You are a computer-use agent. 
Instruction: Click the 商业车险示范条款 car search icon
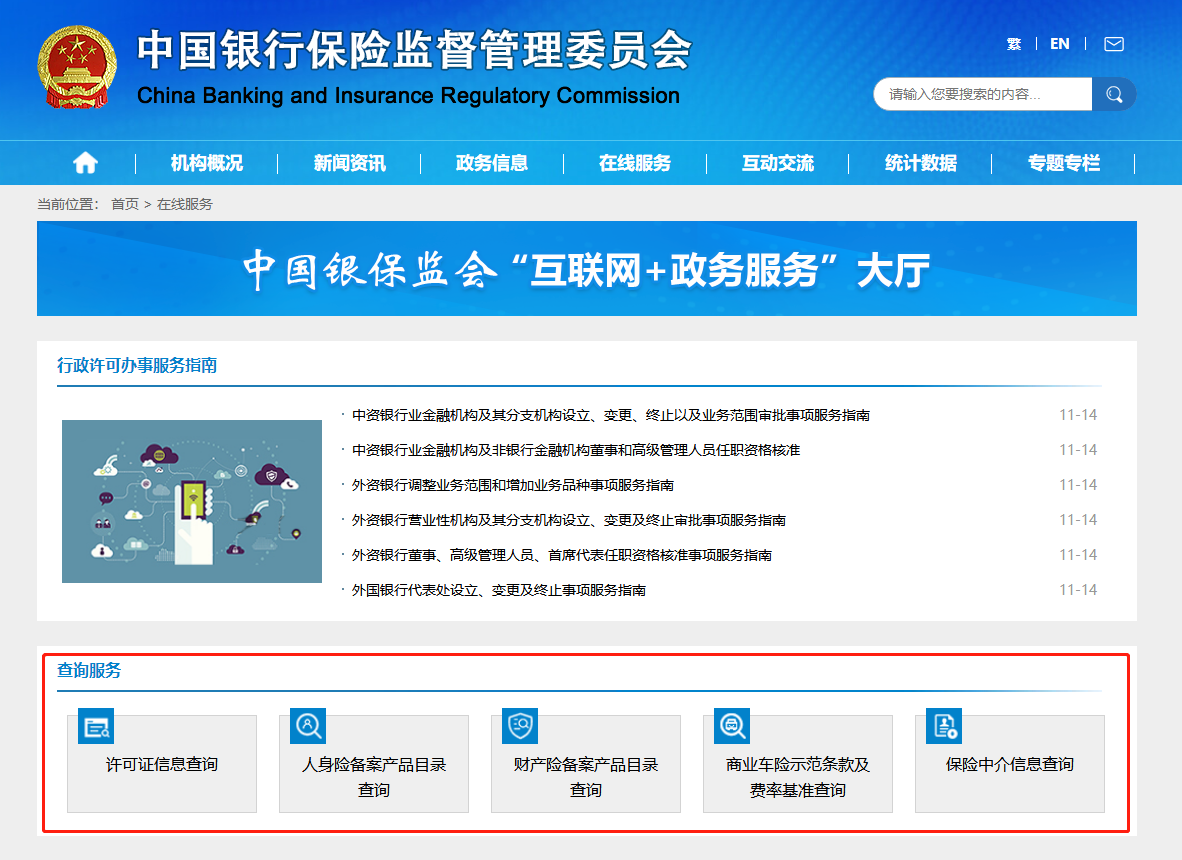[x=732, y=727]
